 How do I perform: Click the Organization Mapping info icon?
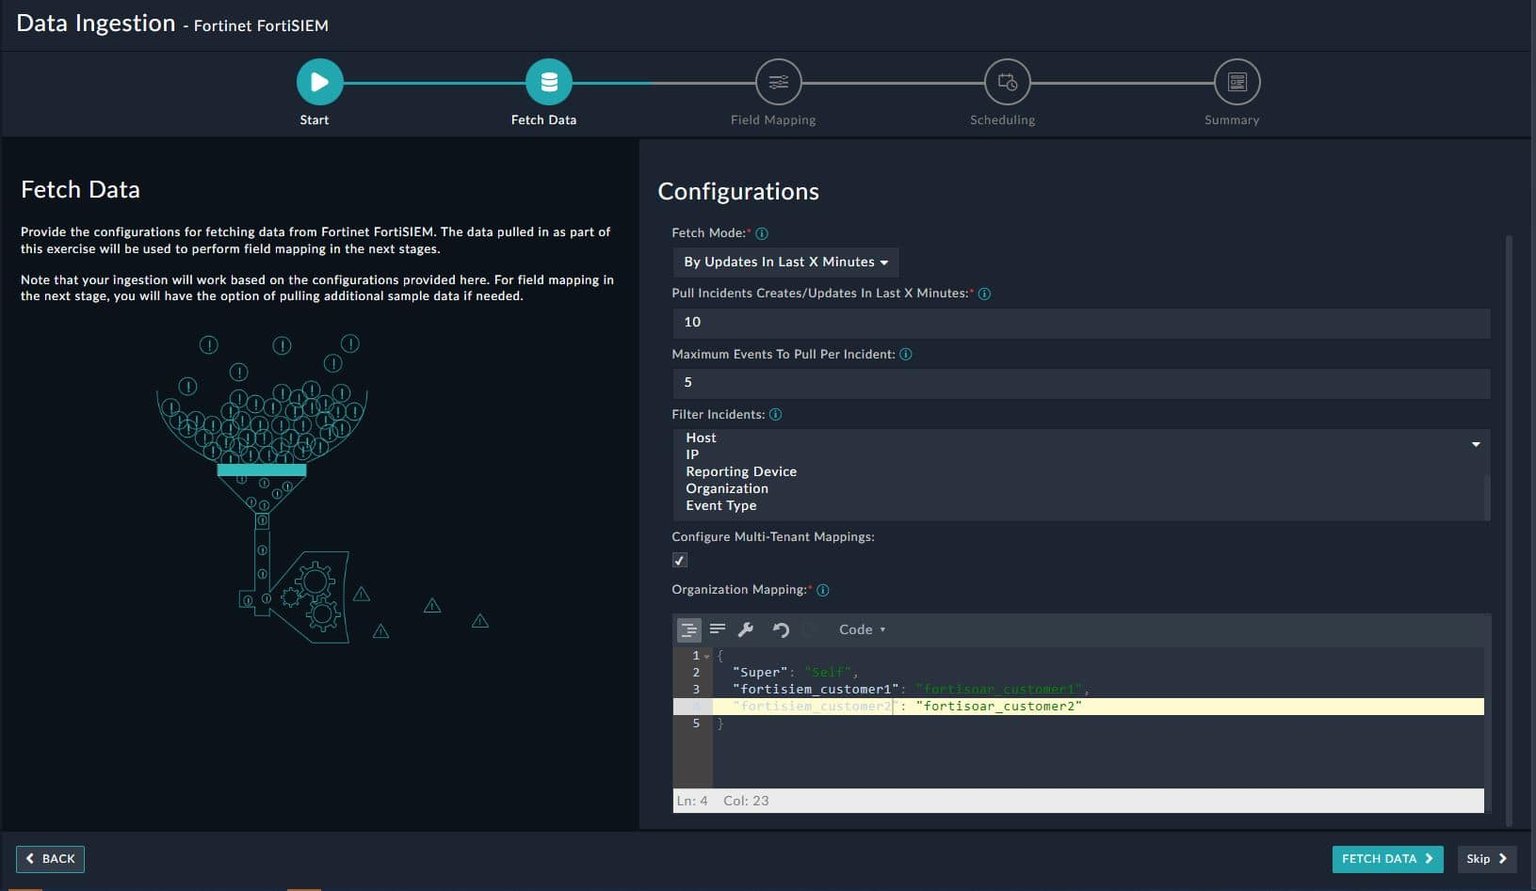point(822,590)
